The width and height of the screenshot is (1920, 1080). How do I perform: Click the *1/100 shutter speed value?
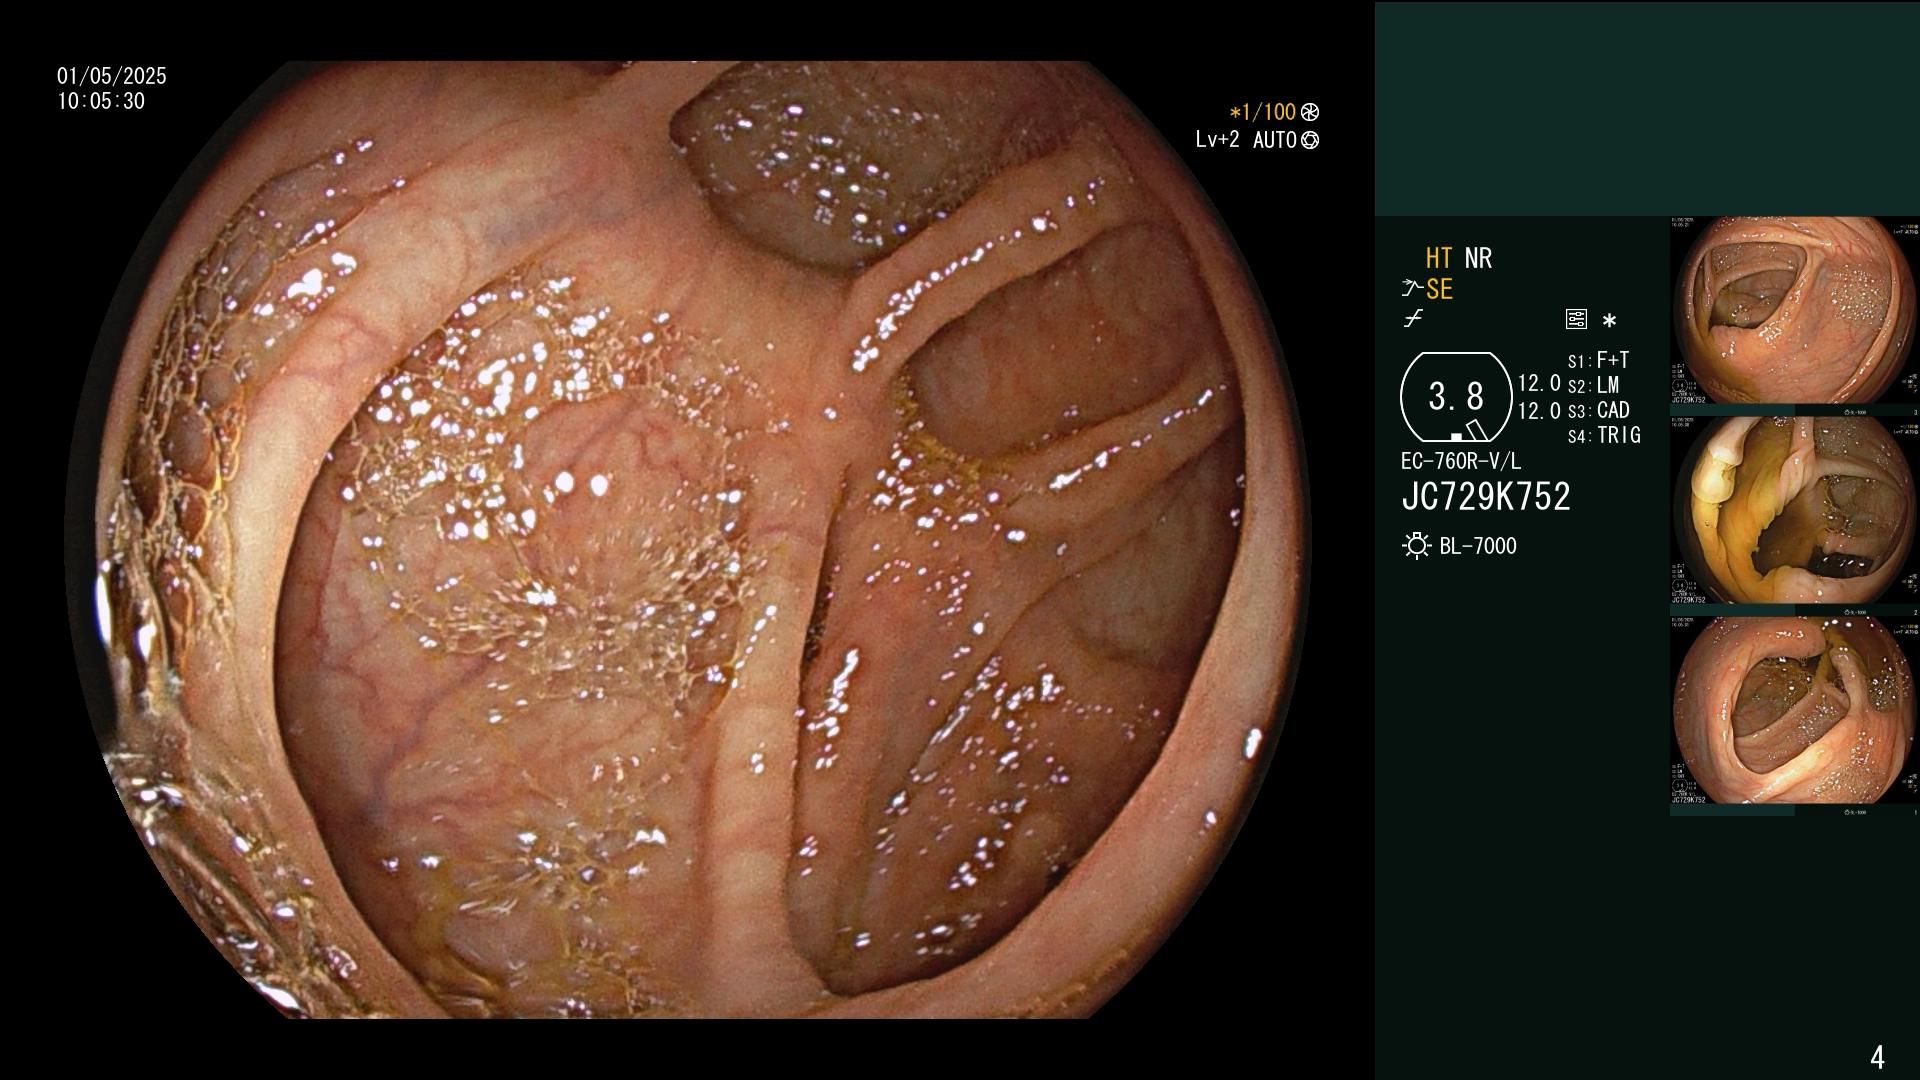point(1263,113)
